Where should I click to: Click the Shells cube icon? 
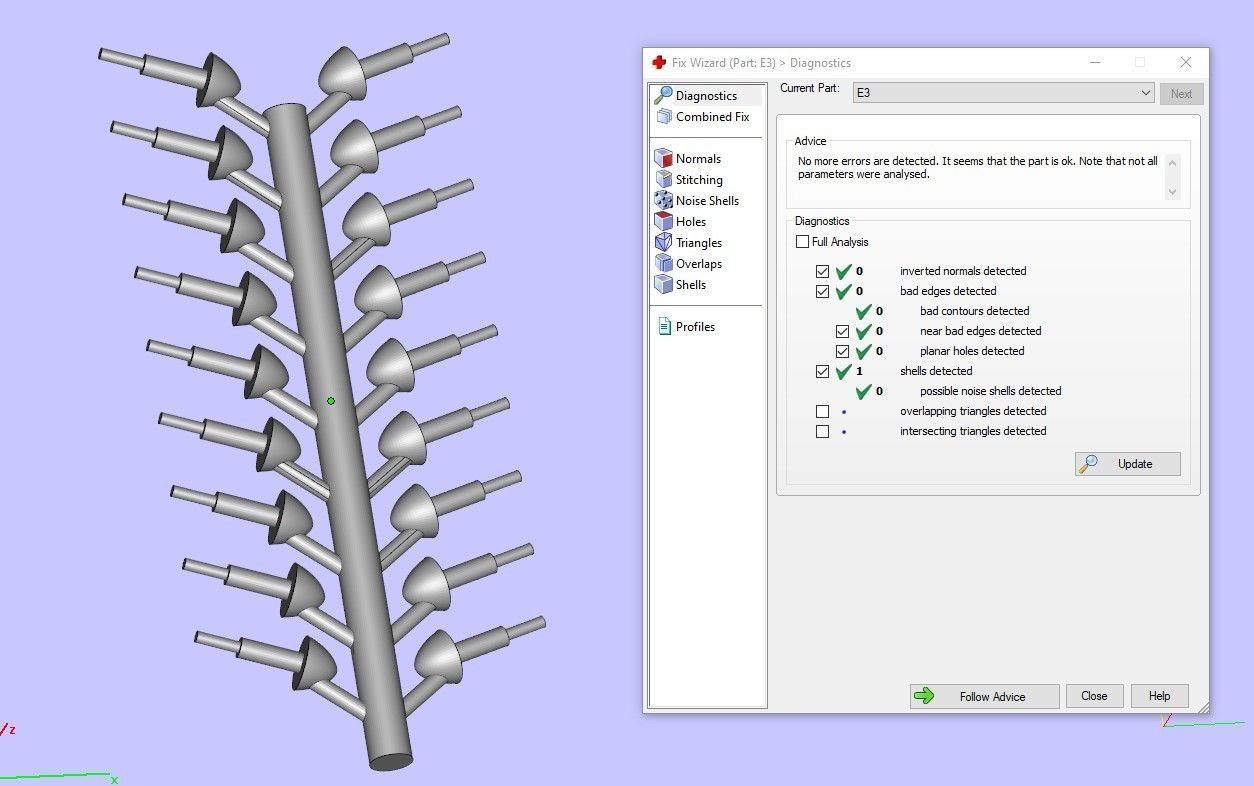coord(663,284)
